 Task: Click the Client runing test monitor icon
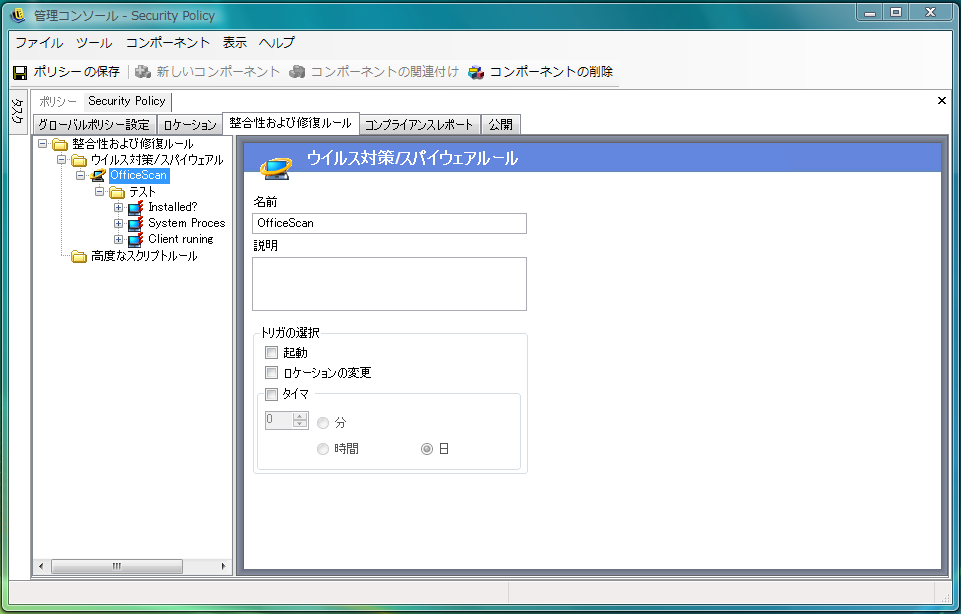point(135,240)
